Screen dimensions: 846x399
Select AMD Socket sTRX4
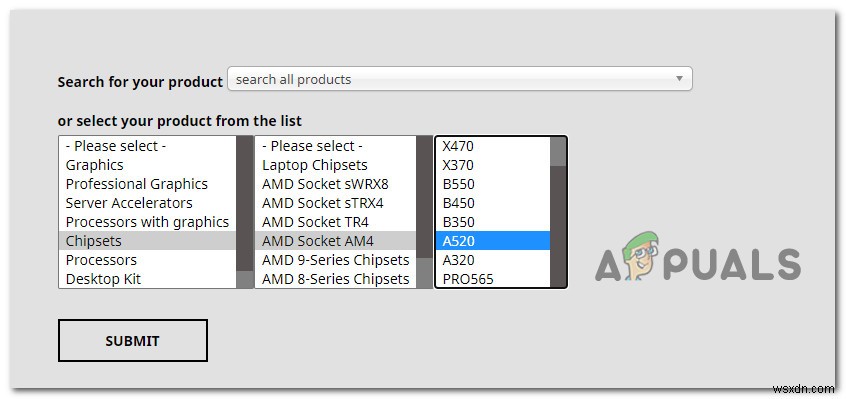336,203
